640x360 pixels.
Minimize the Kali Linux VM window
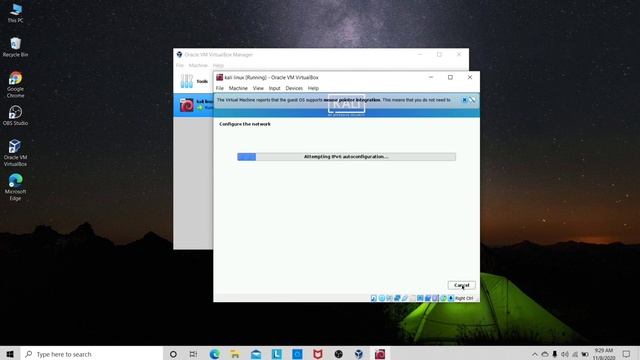(431, 77)
